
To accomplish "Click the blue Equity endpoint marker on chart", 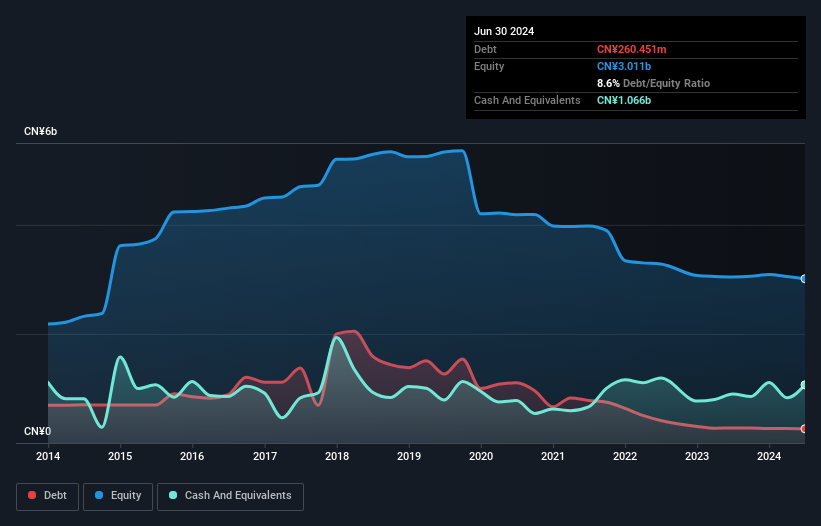I will (804, 279).
